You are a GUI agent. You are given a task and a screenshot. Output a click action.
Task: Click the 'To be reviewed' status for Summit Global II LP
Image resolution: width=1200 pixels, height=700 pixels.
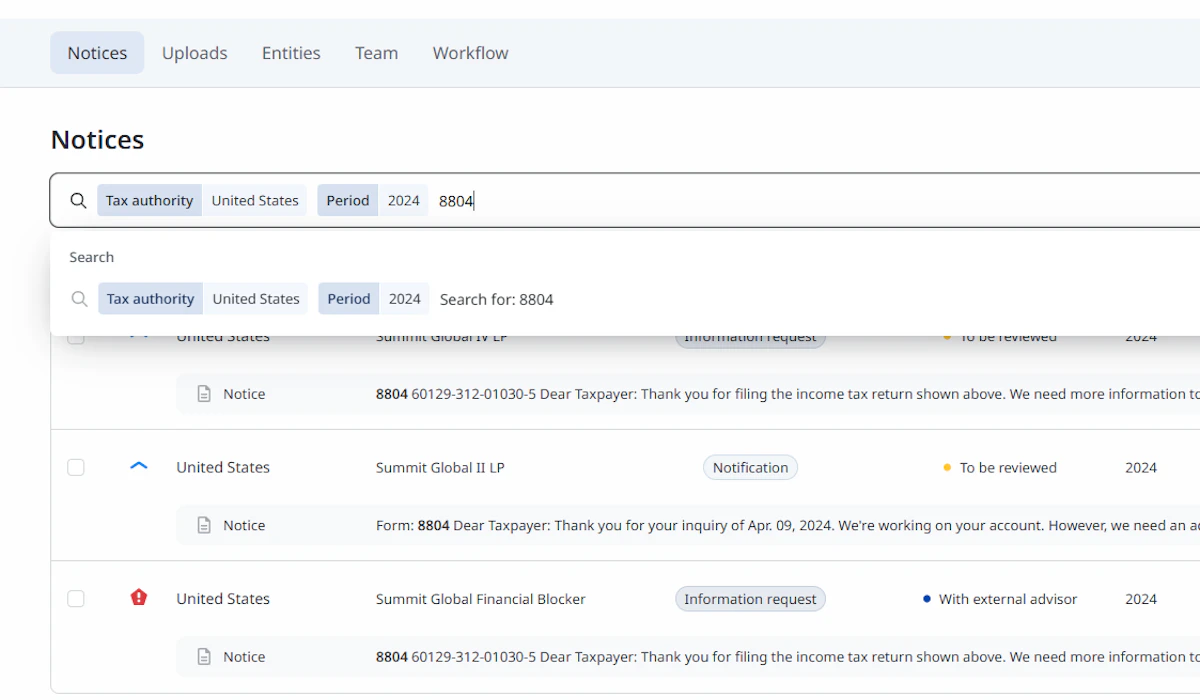tap(1000, 467)
